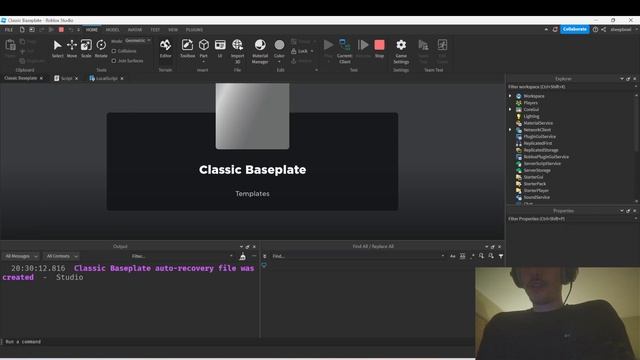Click the Filter workspace search field

pyautogui.click(x=571, y=87)
